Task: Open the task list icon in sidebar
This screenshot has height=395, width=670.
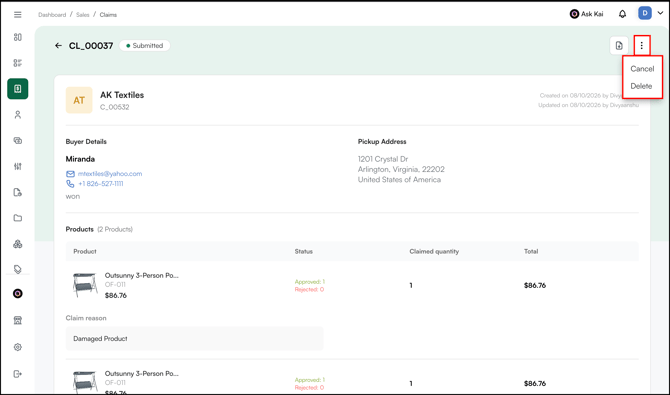Action: 18,63
